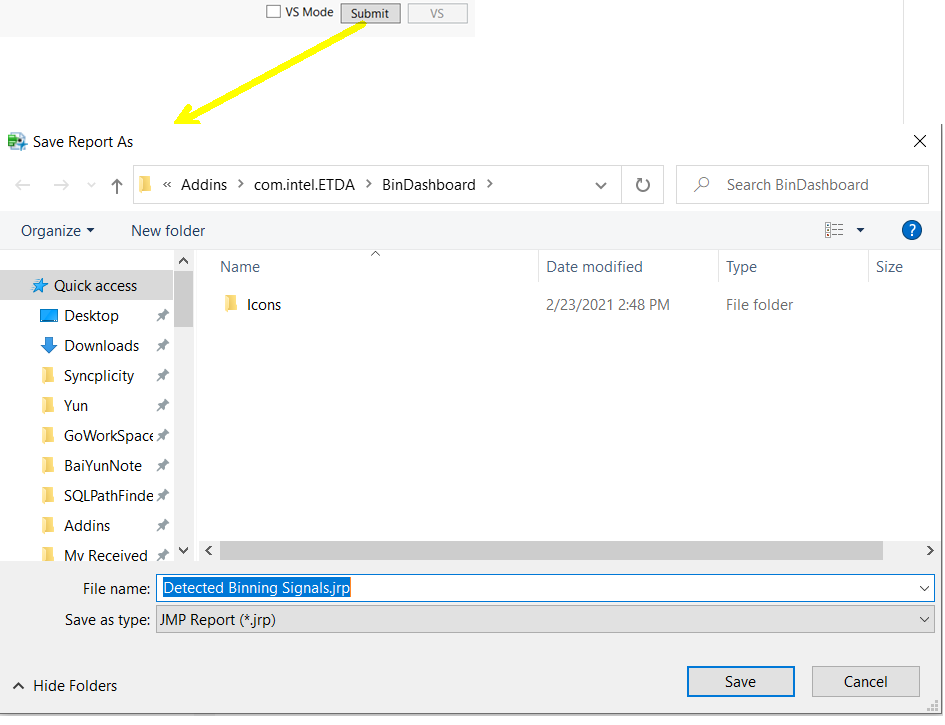Image resolution: width=945 pixels, height=725 pixels.
Task: Click the search magnifier icon
Action: (x=701, y=184)
